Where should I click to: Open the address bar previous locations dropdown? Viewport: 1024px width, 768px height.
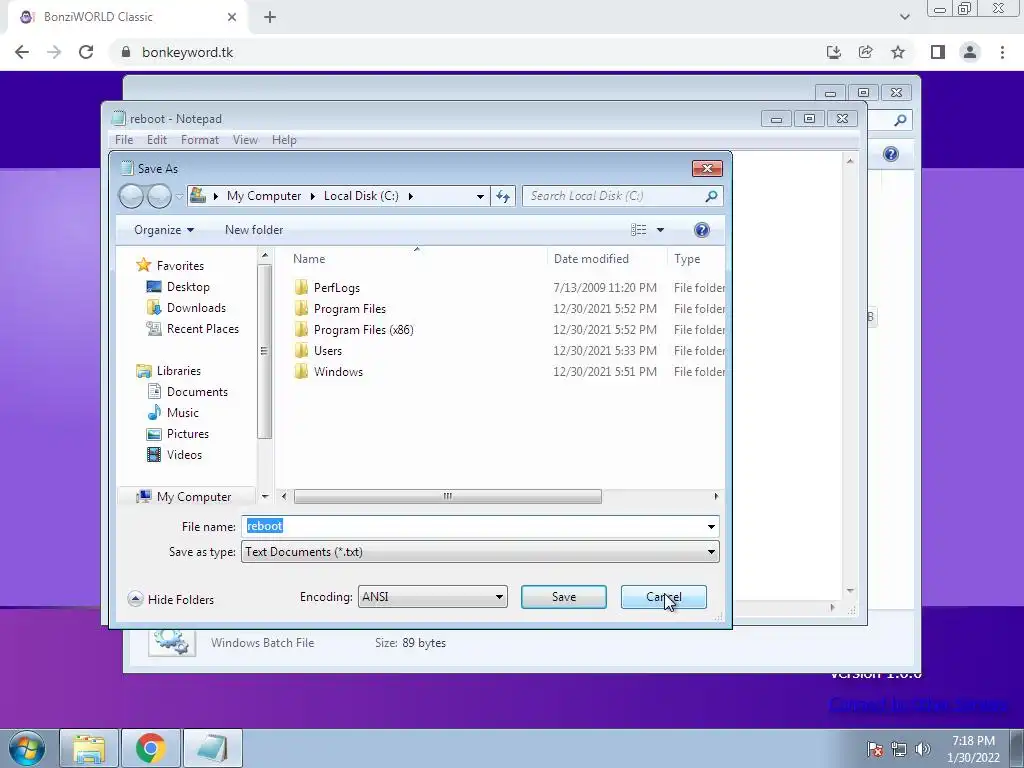[x=480, y=196]
